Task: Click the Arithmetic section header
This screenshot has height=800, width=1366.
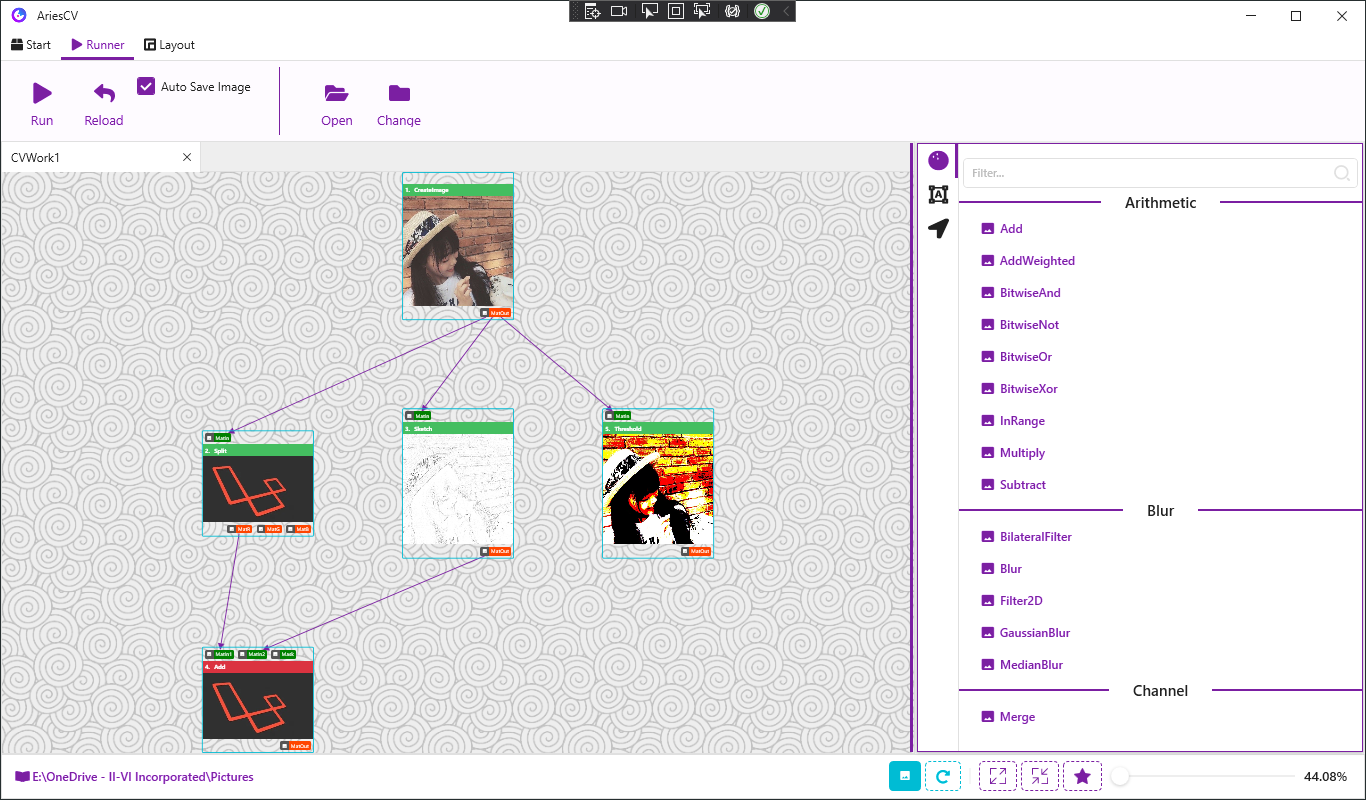Action: [x=1160, y=203]
